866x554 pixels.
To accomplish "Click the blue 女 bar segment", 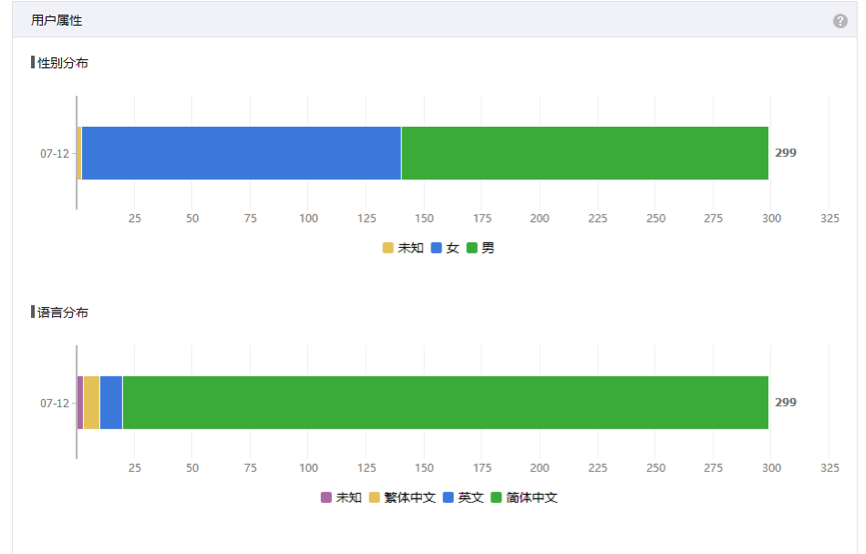I will click(241, 153).
